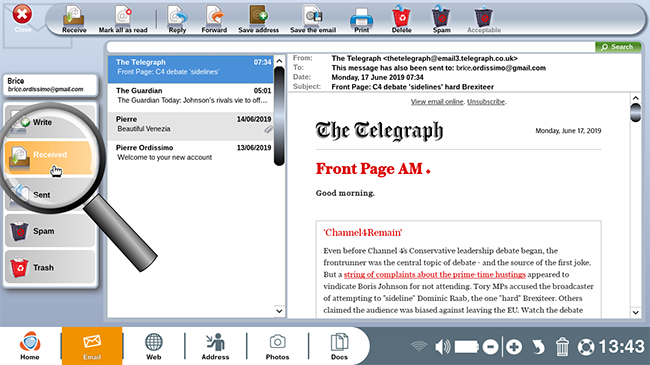650x365 pixels.
Task: Open the Spam folder in sidebar
Action: click(50, 231)
